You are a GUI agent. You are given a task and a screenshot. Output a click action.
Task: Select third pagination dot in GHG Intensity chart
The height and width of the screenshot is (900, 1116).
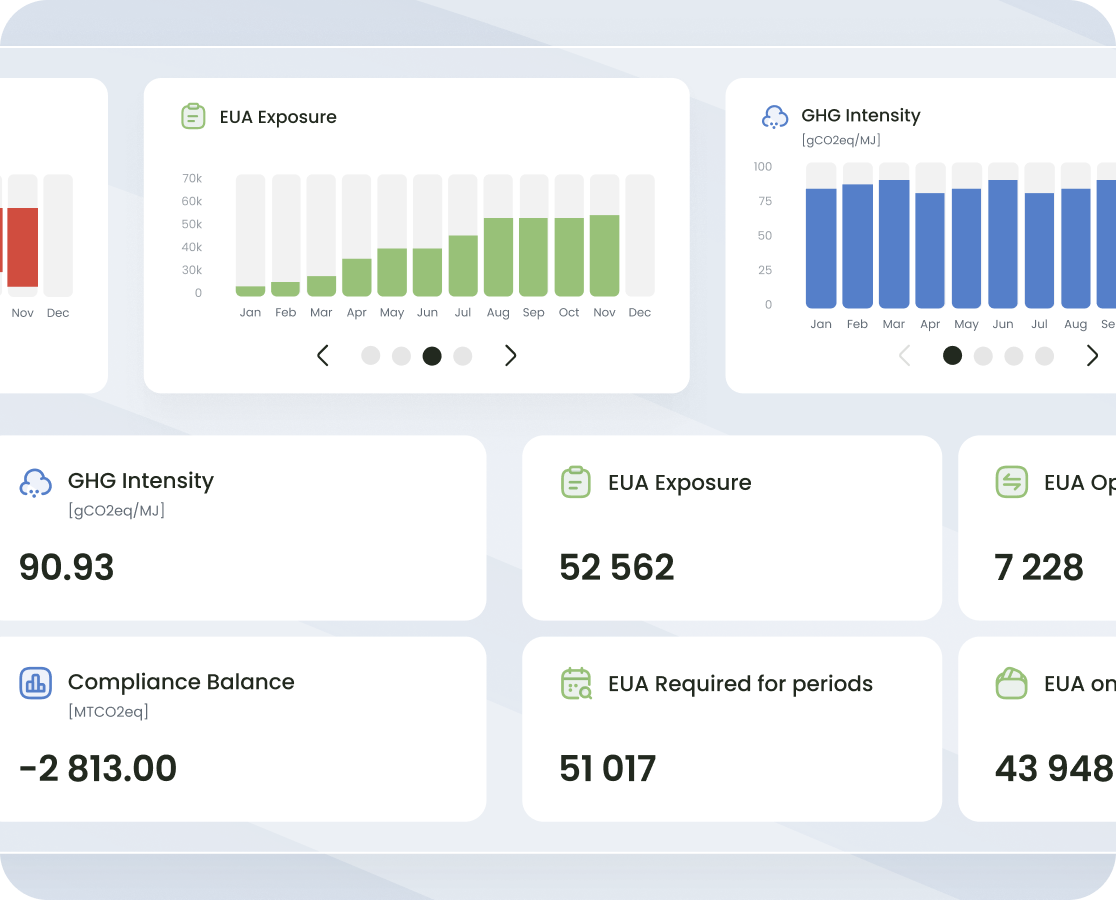(1014, 355)
